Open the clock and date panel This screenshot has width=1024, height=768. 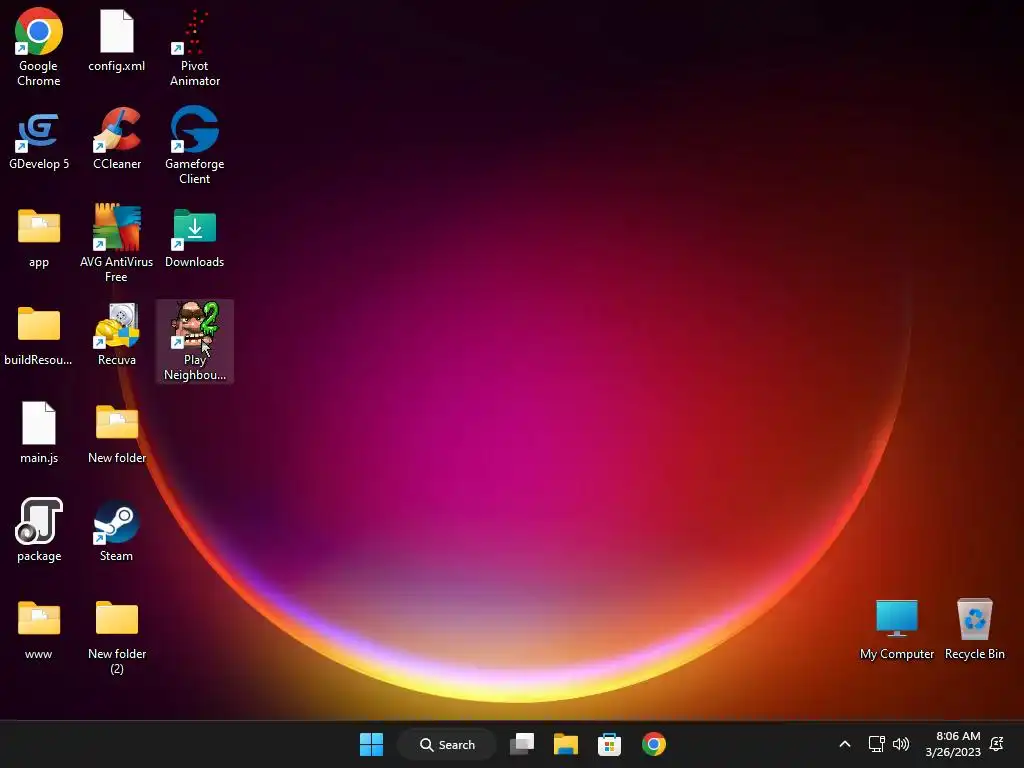(x=953, y=744)
